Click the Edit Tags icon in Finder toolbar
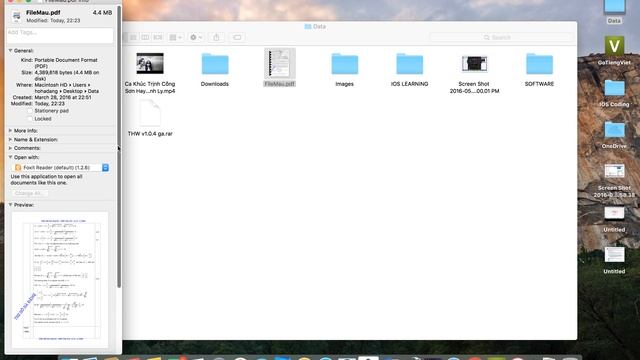Screen dimensions: 640x360 point(237,37)
